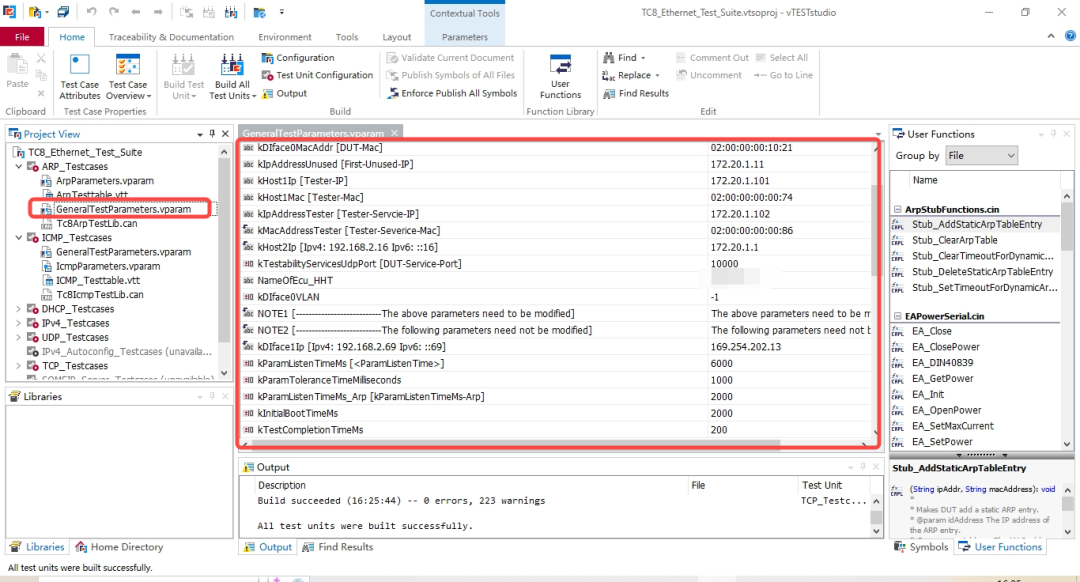Select IcmpParameters.vparam file

pos(108,267)
